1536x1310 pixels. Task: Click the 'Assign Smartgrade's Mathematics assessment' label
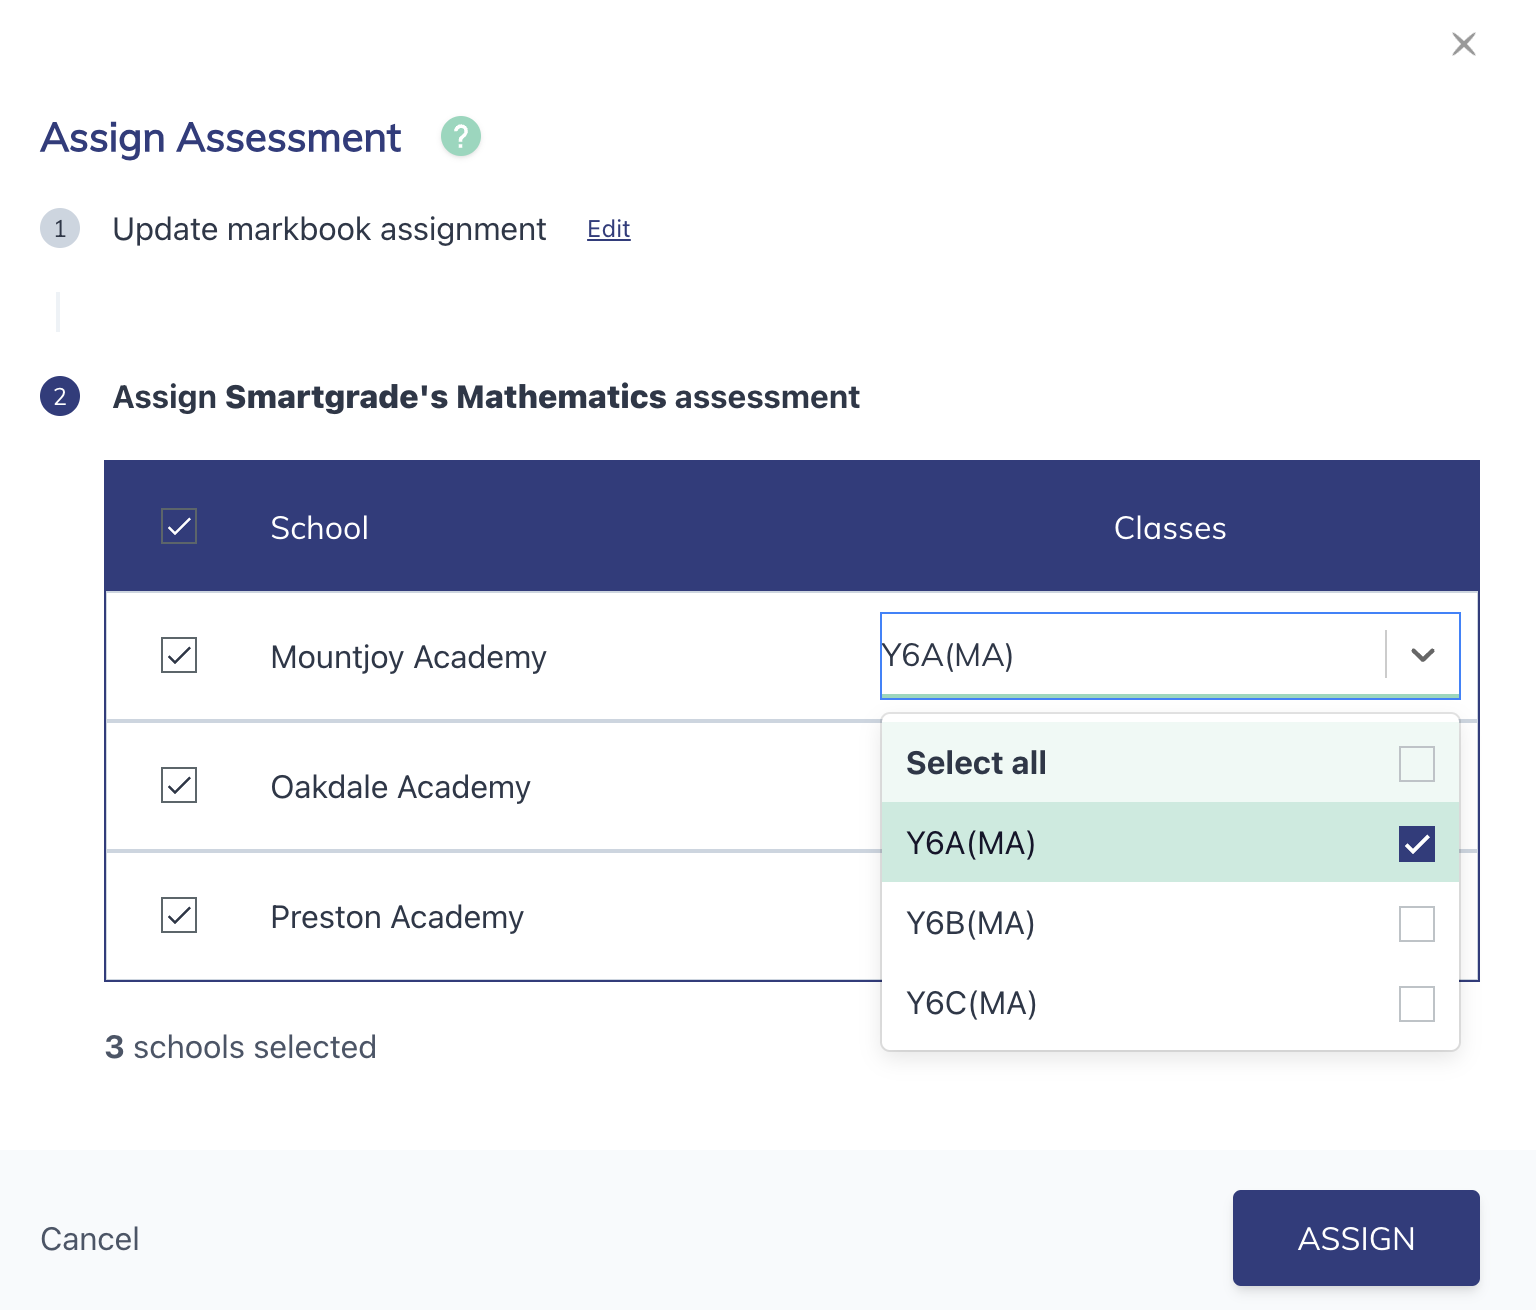pyautogui.click(x=486, y=397)
